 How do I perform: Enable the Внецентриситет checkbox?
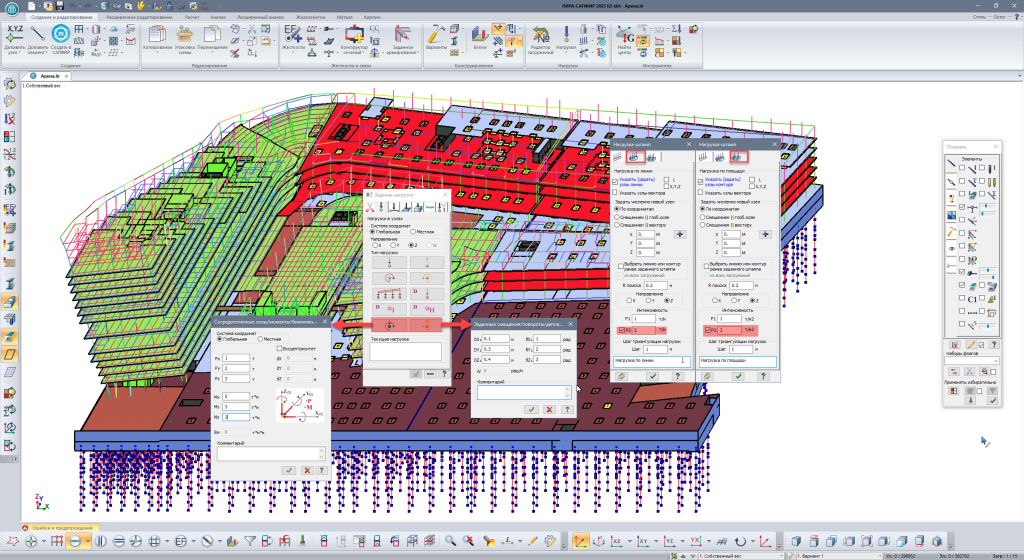coord(280,348)
